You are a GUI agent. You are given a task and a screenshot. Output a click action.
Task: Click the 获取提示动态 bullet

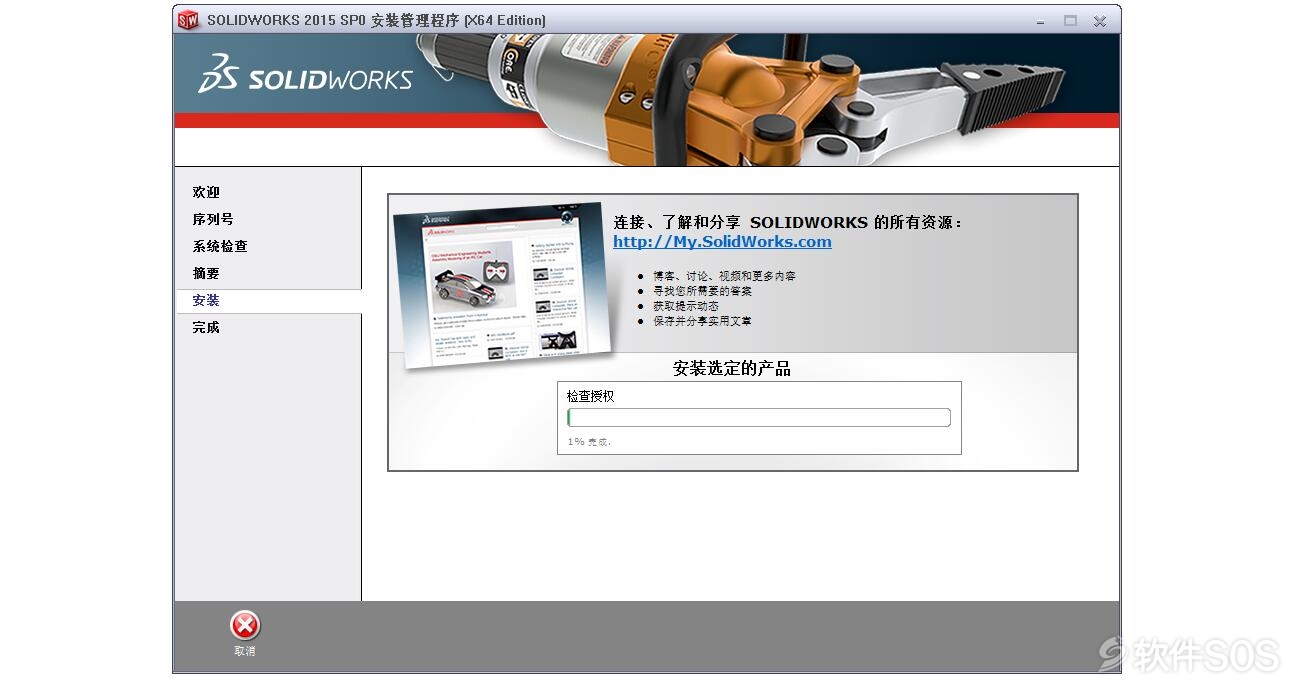point(686,306)
